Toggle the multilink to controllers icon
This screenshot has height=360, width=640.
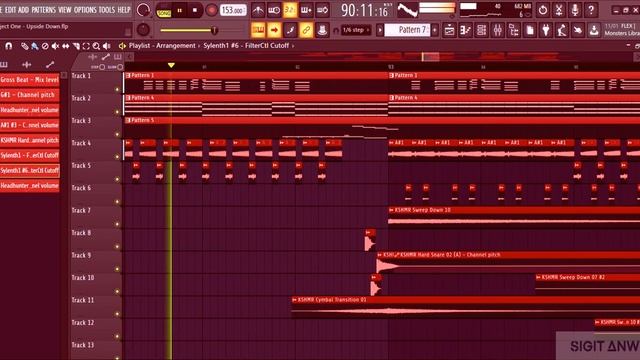[306, 30]
